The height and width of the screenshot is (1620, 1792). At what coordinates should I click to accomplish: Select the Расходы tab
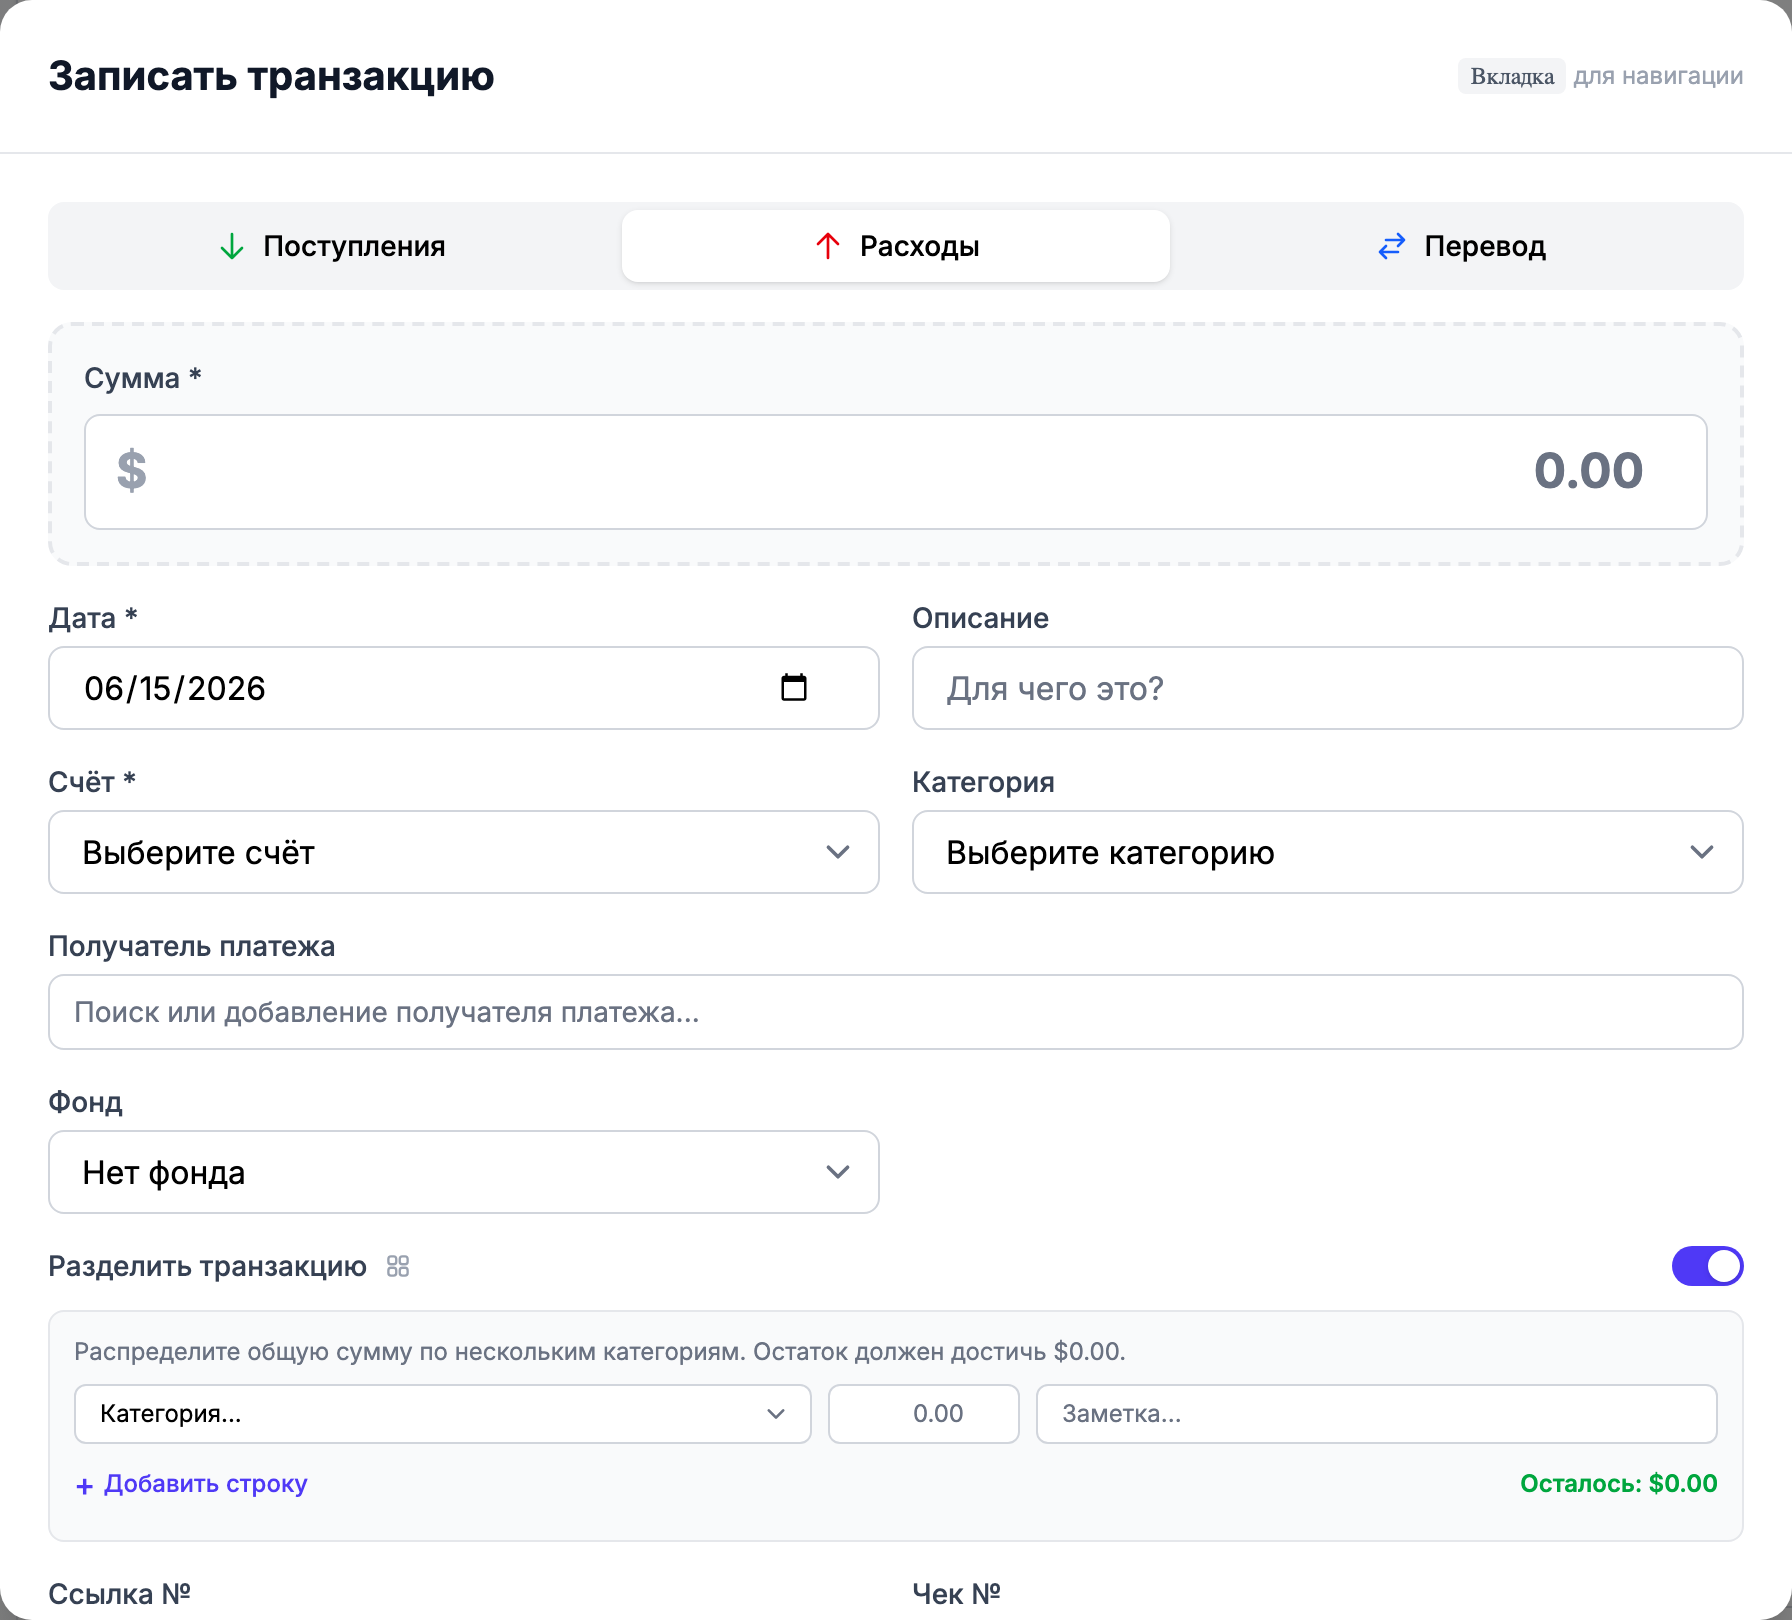tap(896, 246)
